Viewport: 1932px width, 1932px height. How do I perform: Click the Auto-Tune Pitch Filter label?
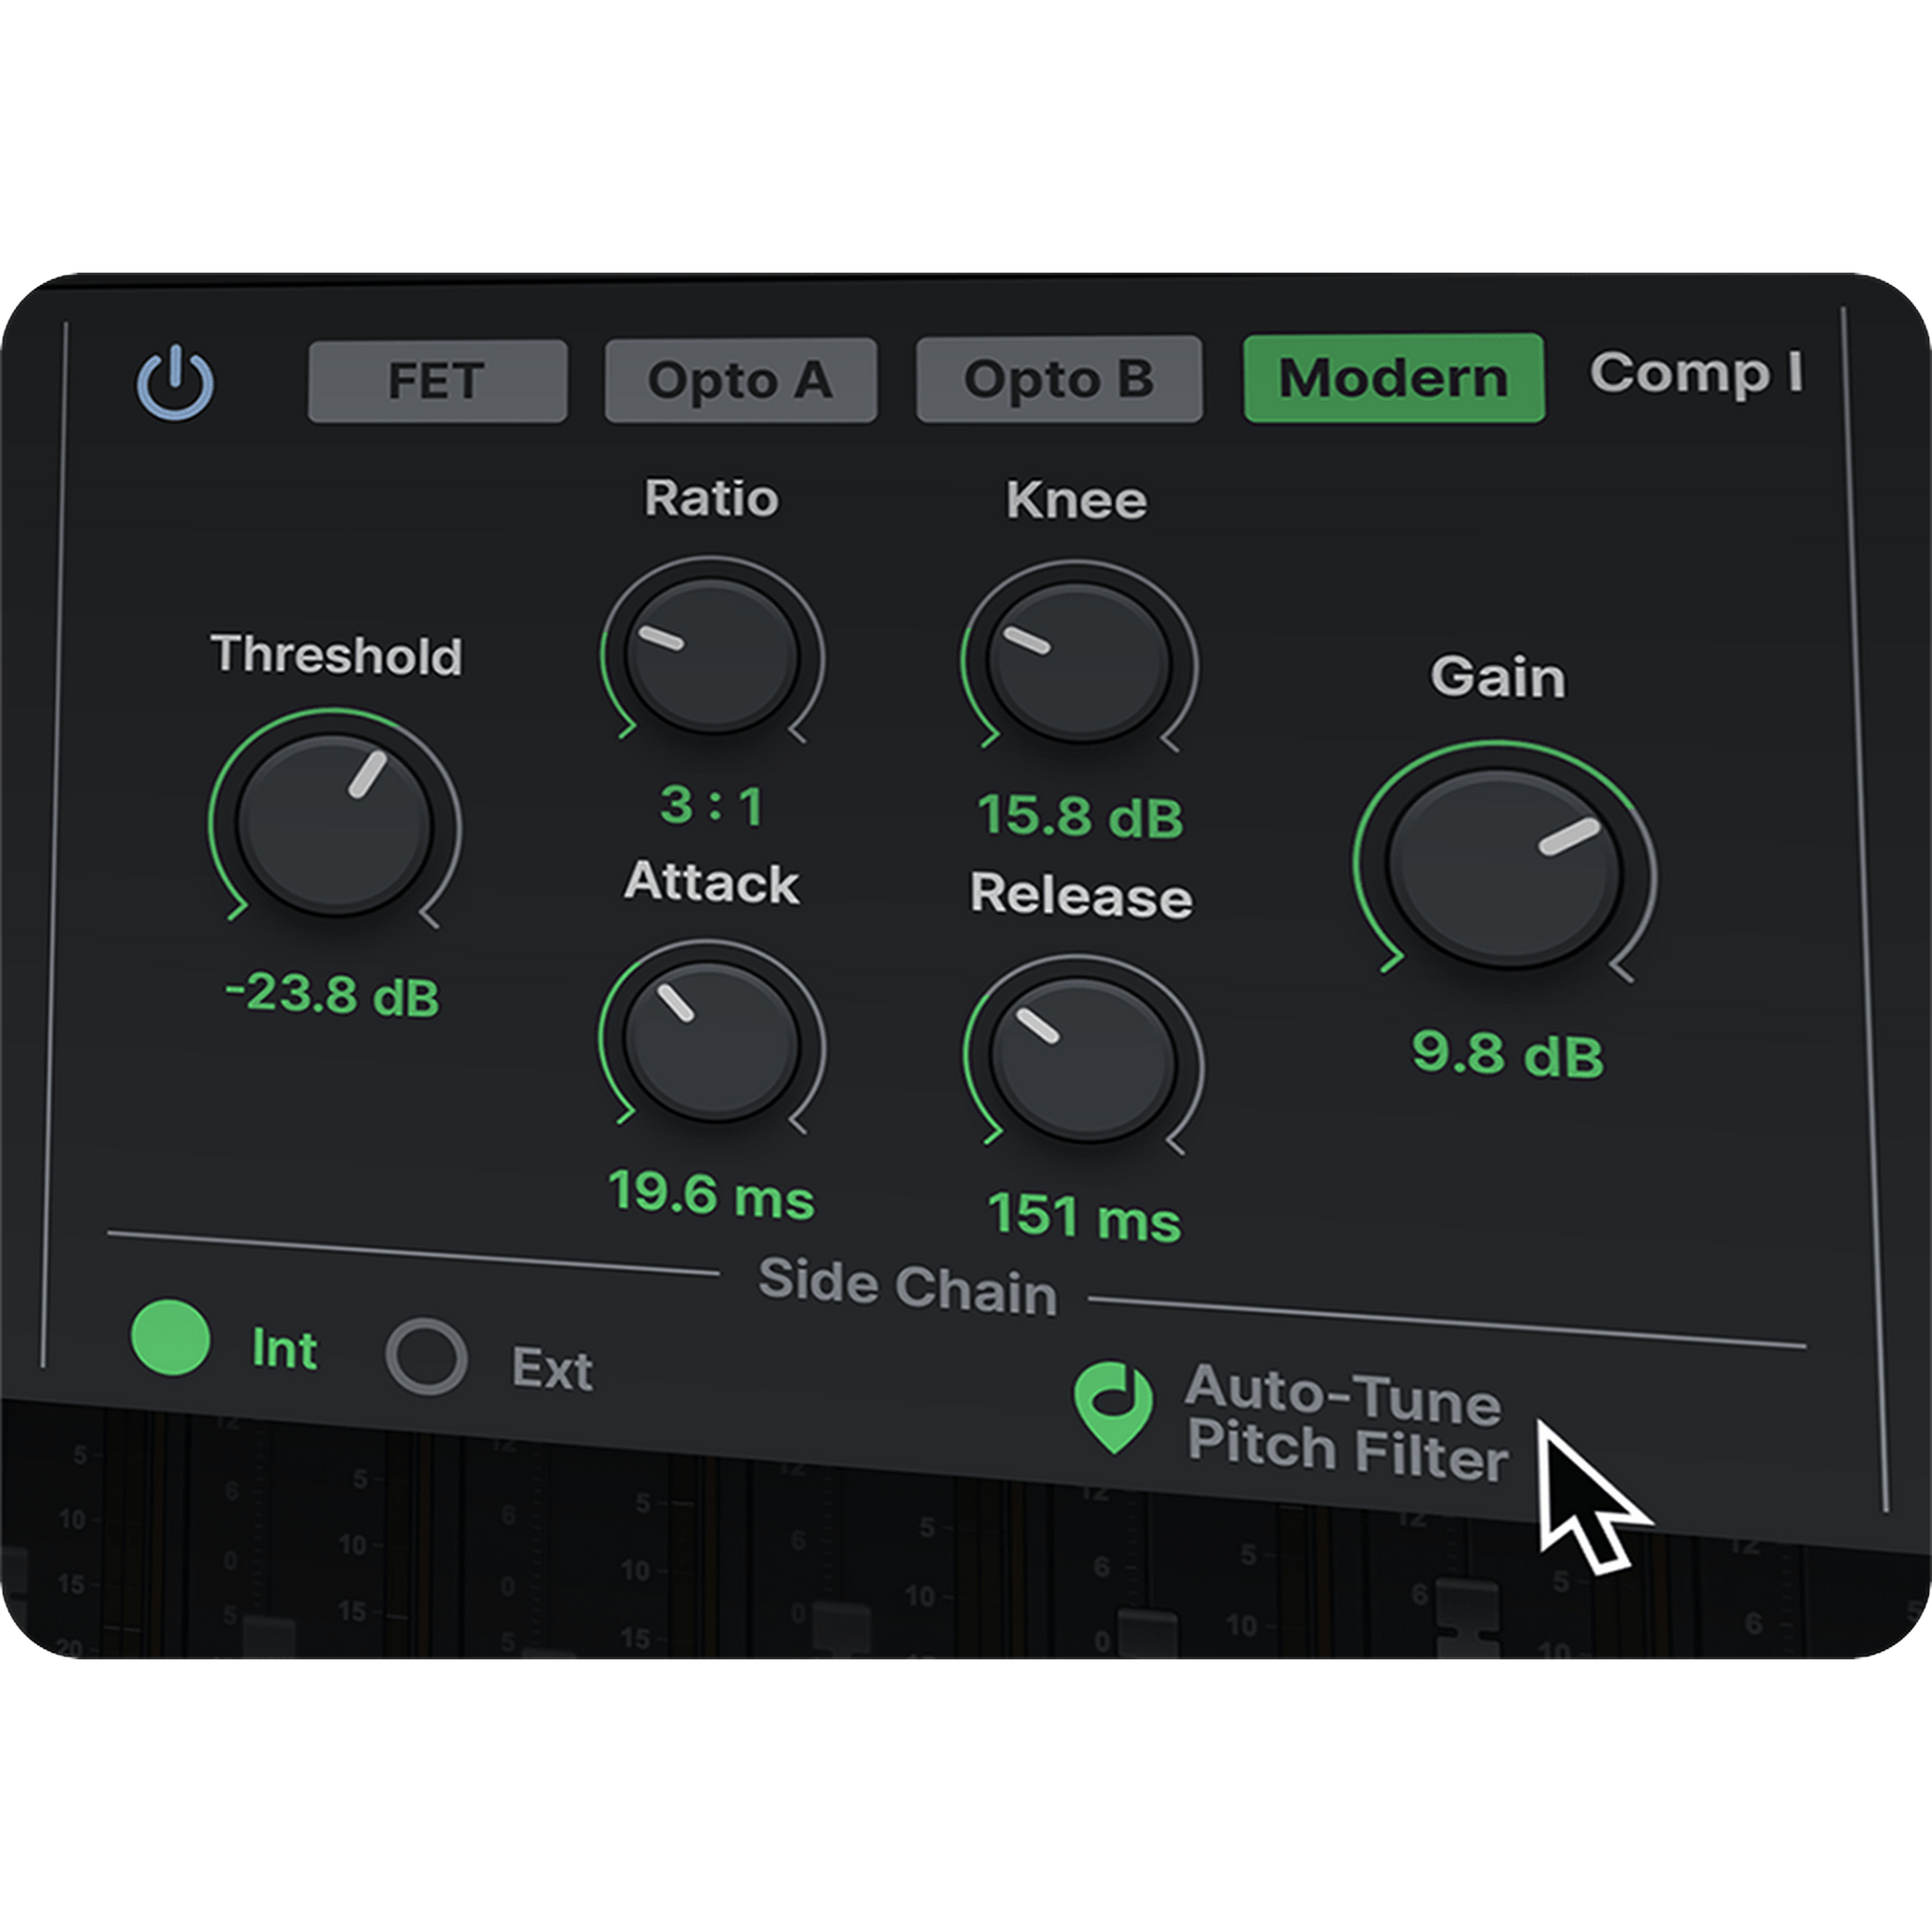tap(1345, 1424)
